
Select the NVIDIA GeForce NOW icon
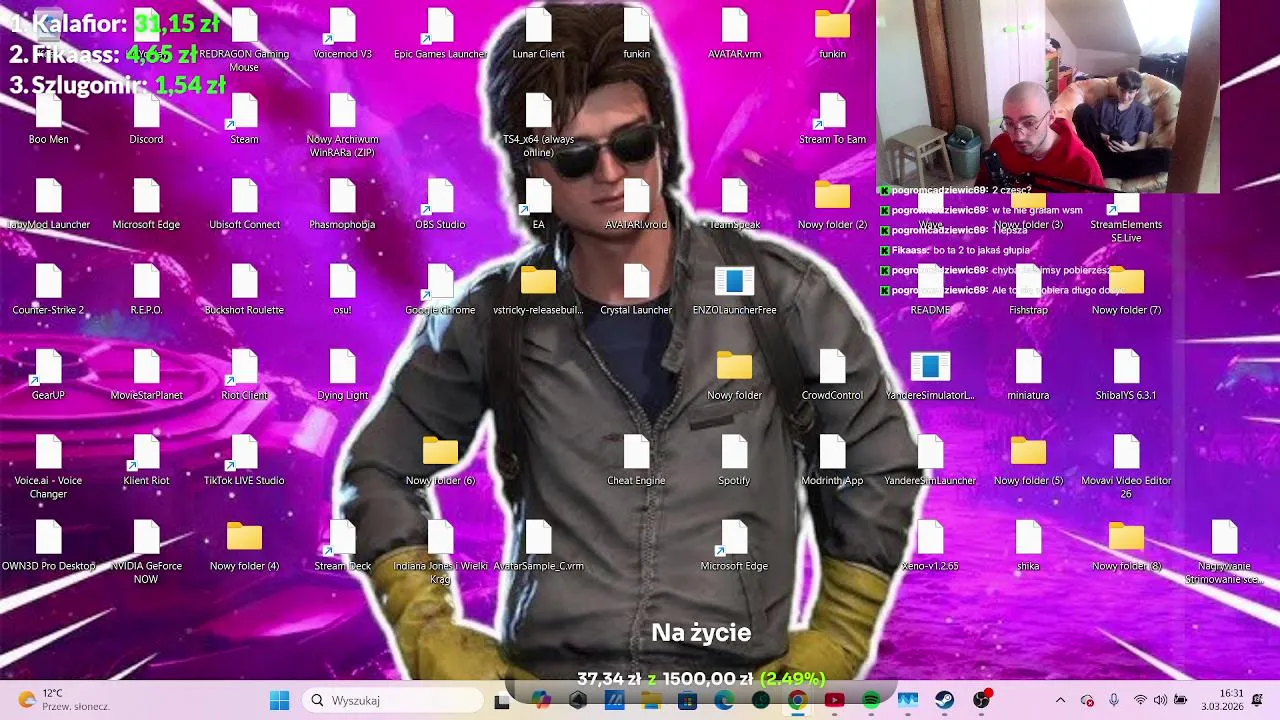pyautogui.click(x=146, y=551)
